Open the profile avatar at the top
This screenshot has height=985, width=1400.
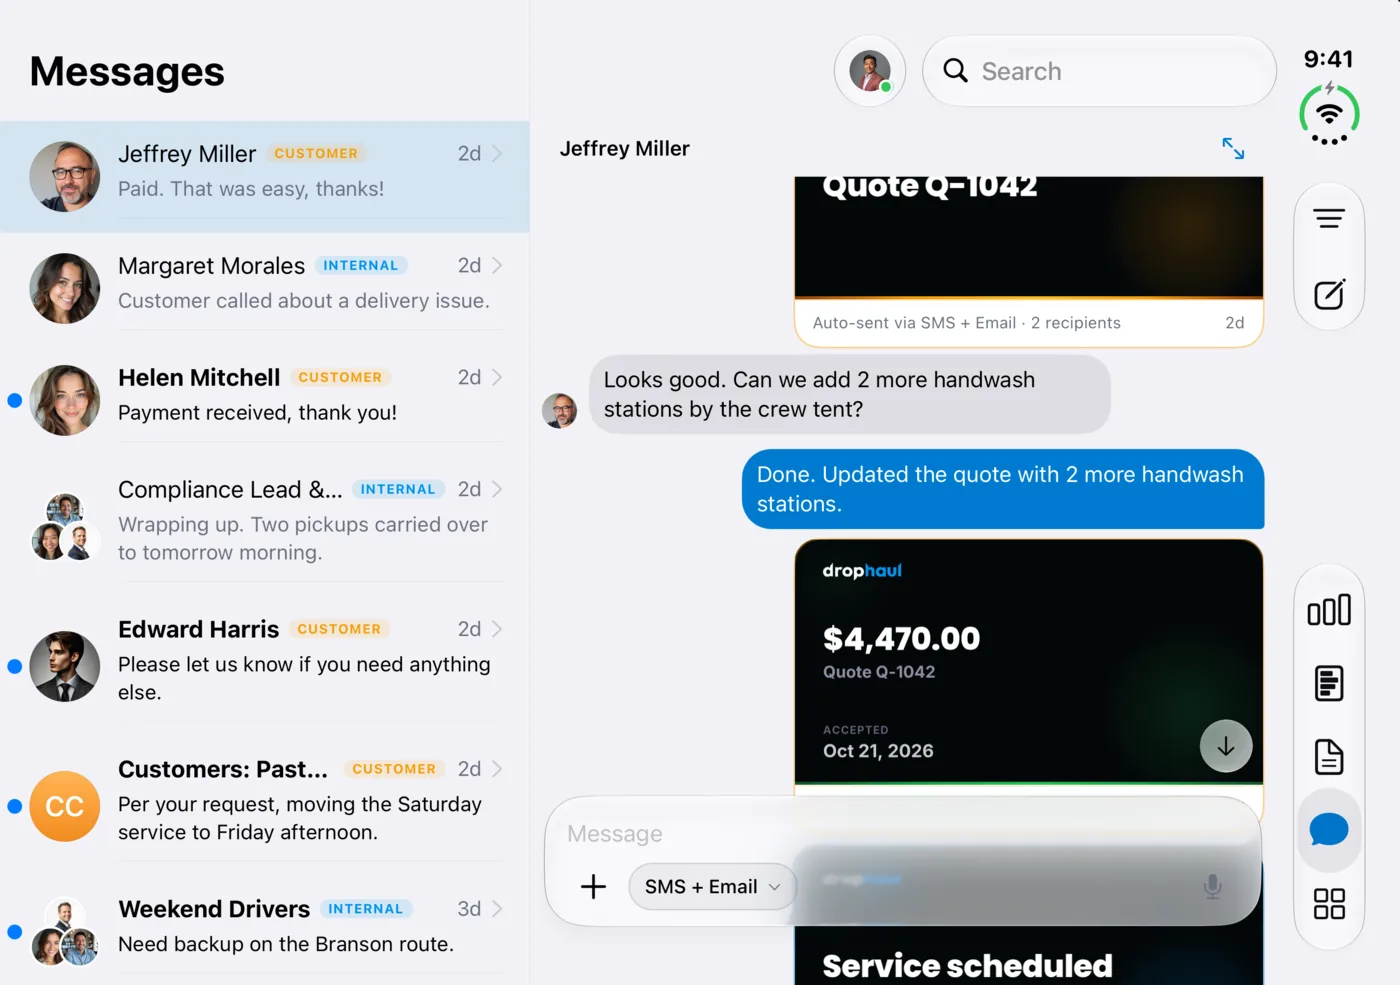tap(870, 71)
